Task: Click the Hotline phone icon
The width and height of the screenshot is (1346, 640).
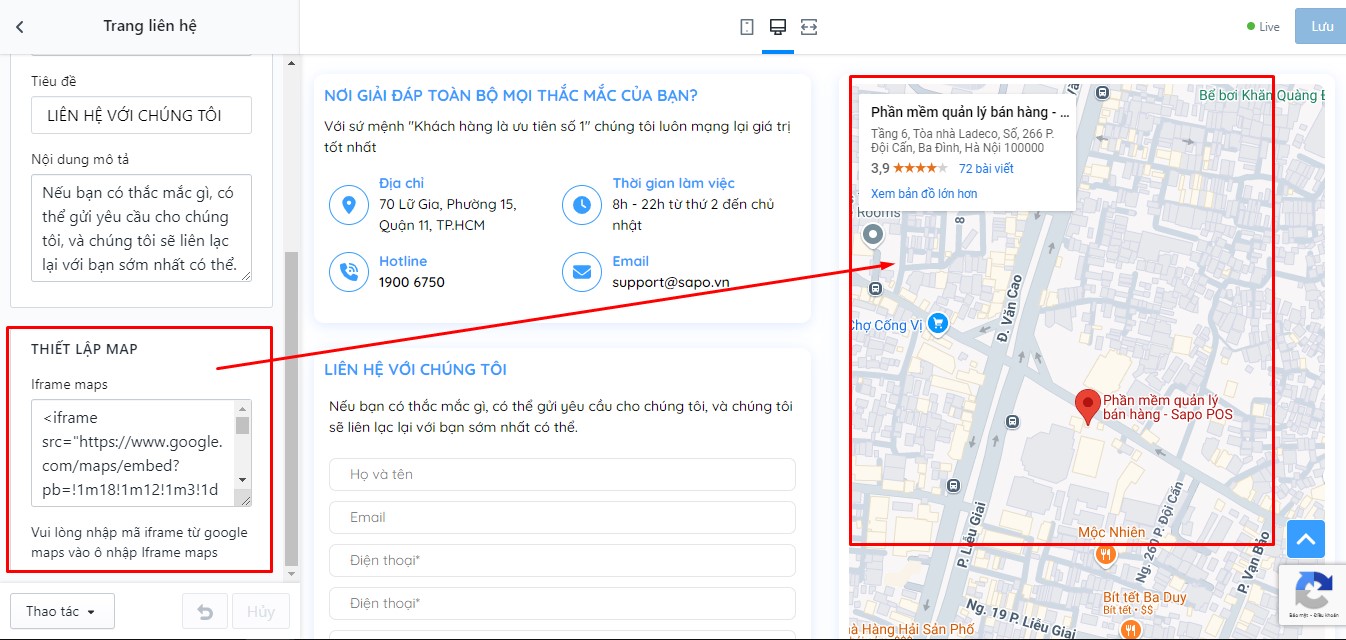Action: coord(349,271)
